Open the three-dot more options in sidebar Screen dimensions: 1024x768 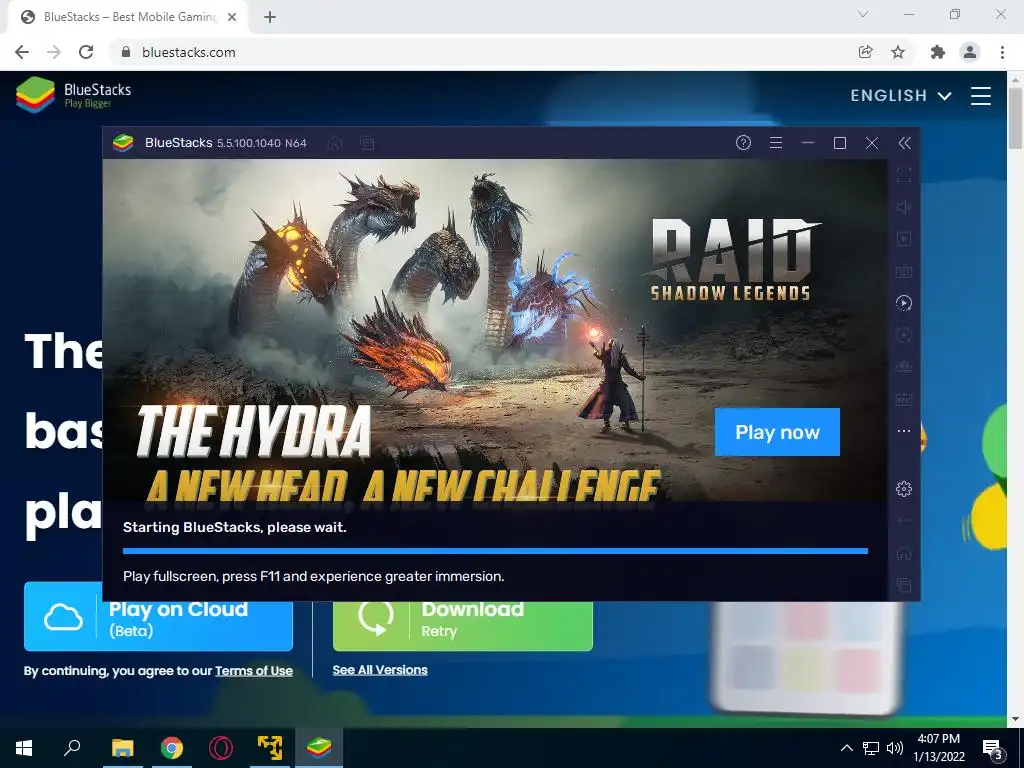904,431
